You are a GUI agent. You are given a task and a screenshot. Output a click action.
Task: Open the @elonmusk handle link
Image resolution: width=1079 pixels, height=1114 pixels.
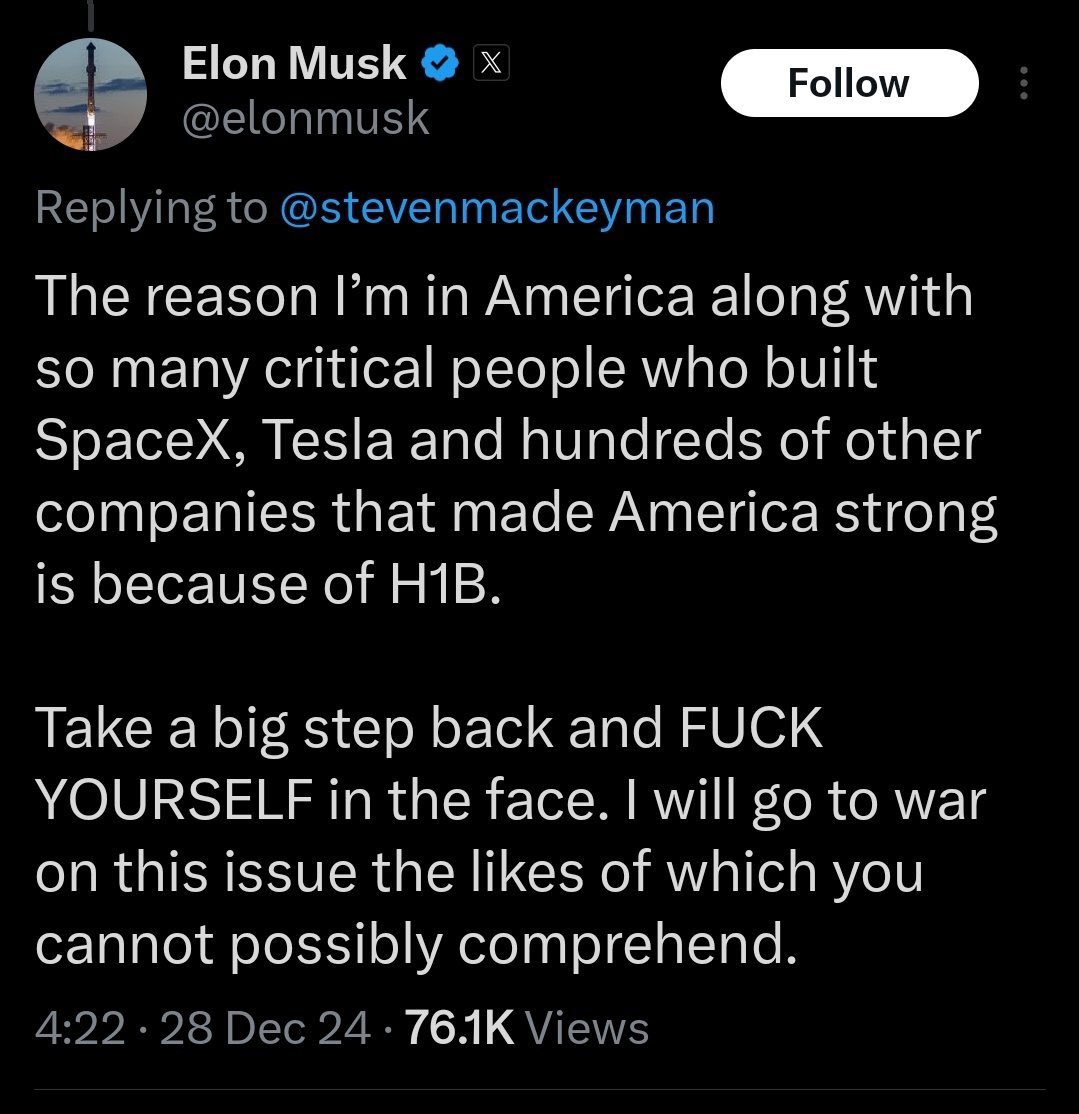(x=306, y=120)
